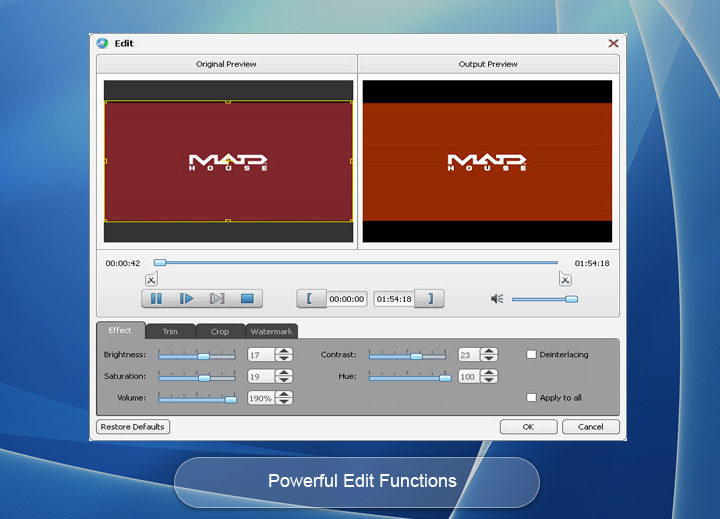Decrease Saturation value with down arrow
Screen dimensions: 720x519
click(284, 379)
